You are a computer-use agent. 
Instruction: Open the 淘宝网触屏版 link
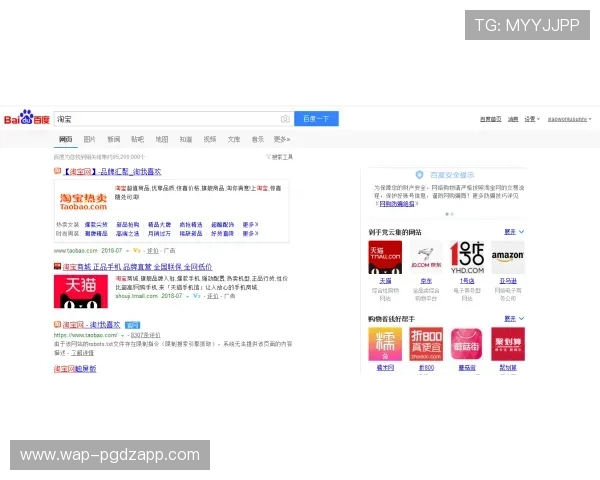coord(75,369)
